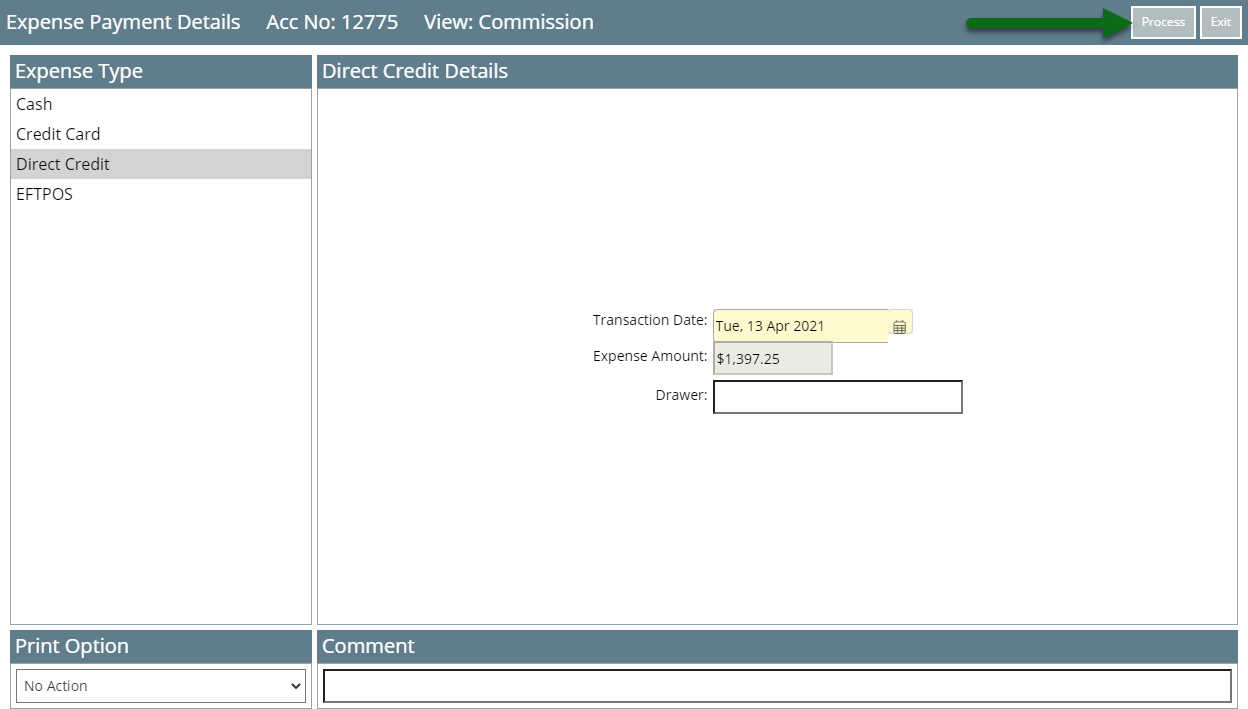
Task: Click the Exit button
Action: point(1220,22)
